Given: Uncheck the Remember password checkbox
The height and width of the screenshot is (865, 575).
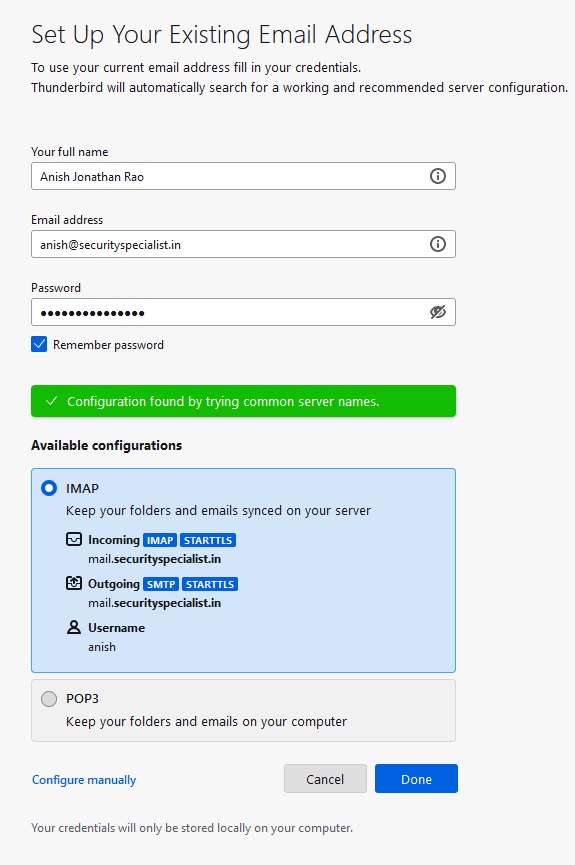Looking at the screenshot, I should (x=39, y=344).
